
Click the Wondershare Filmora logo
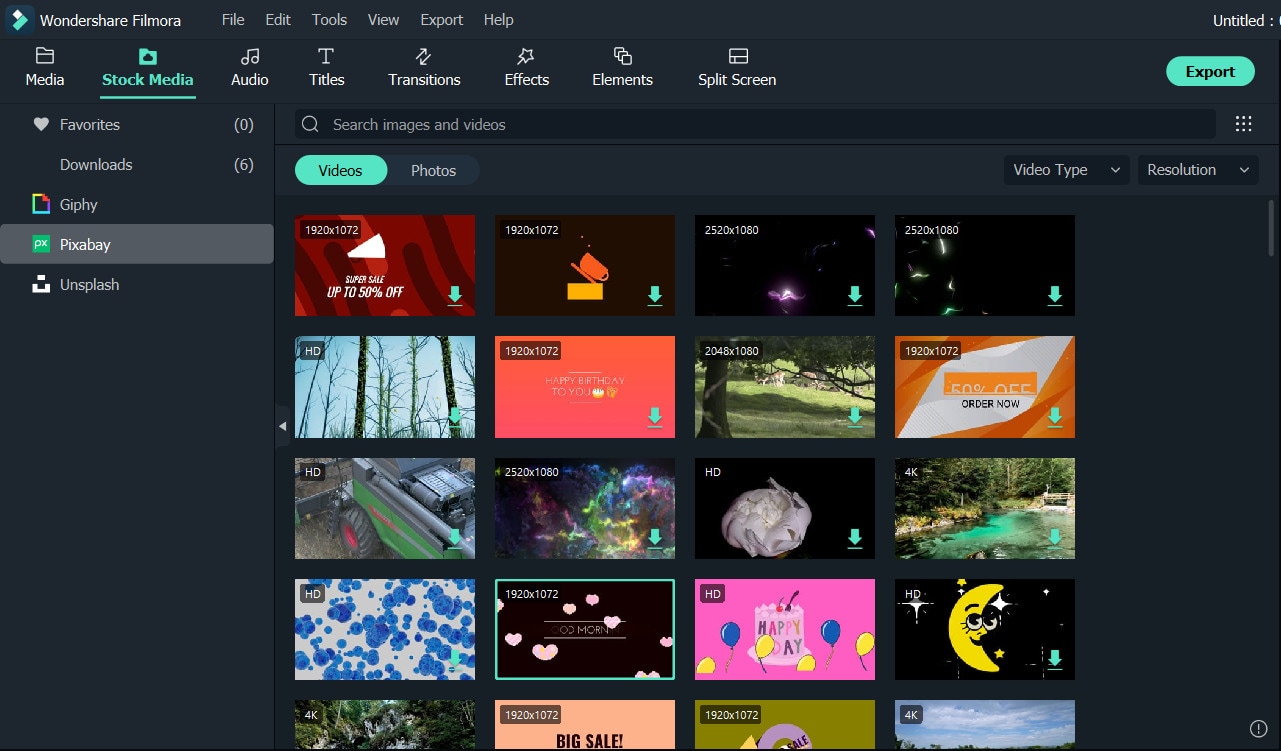click(19, 20)
